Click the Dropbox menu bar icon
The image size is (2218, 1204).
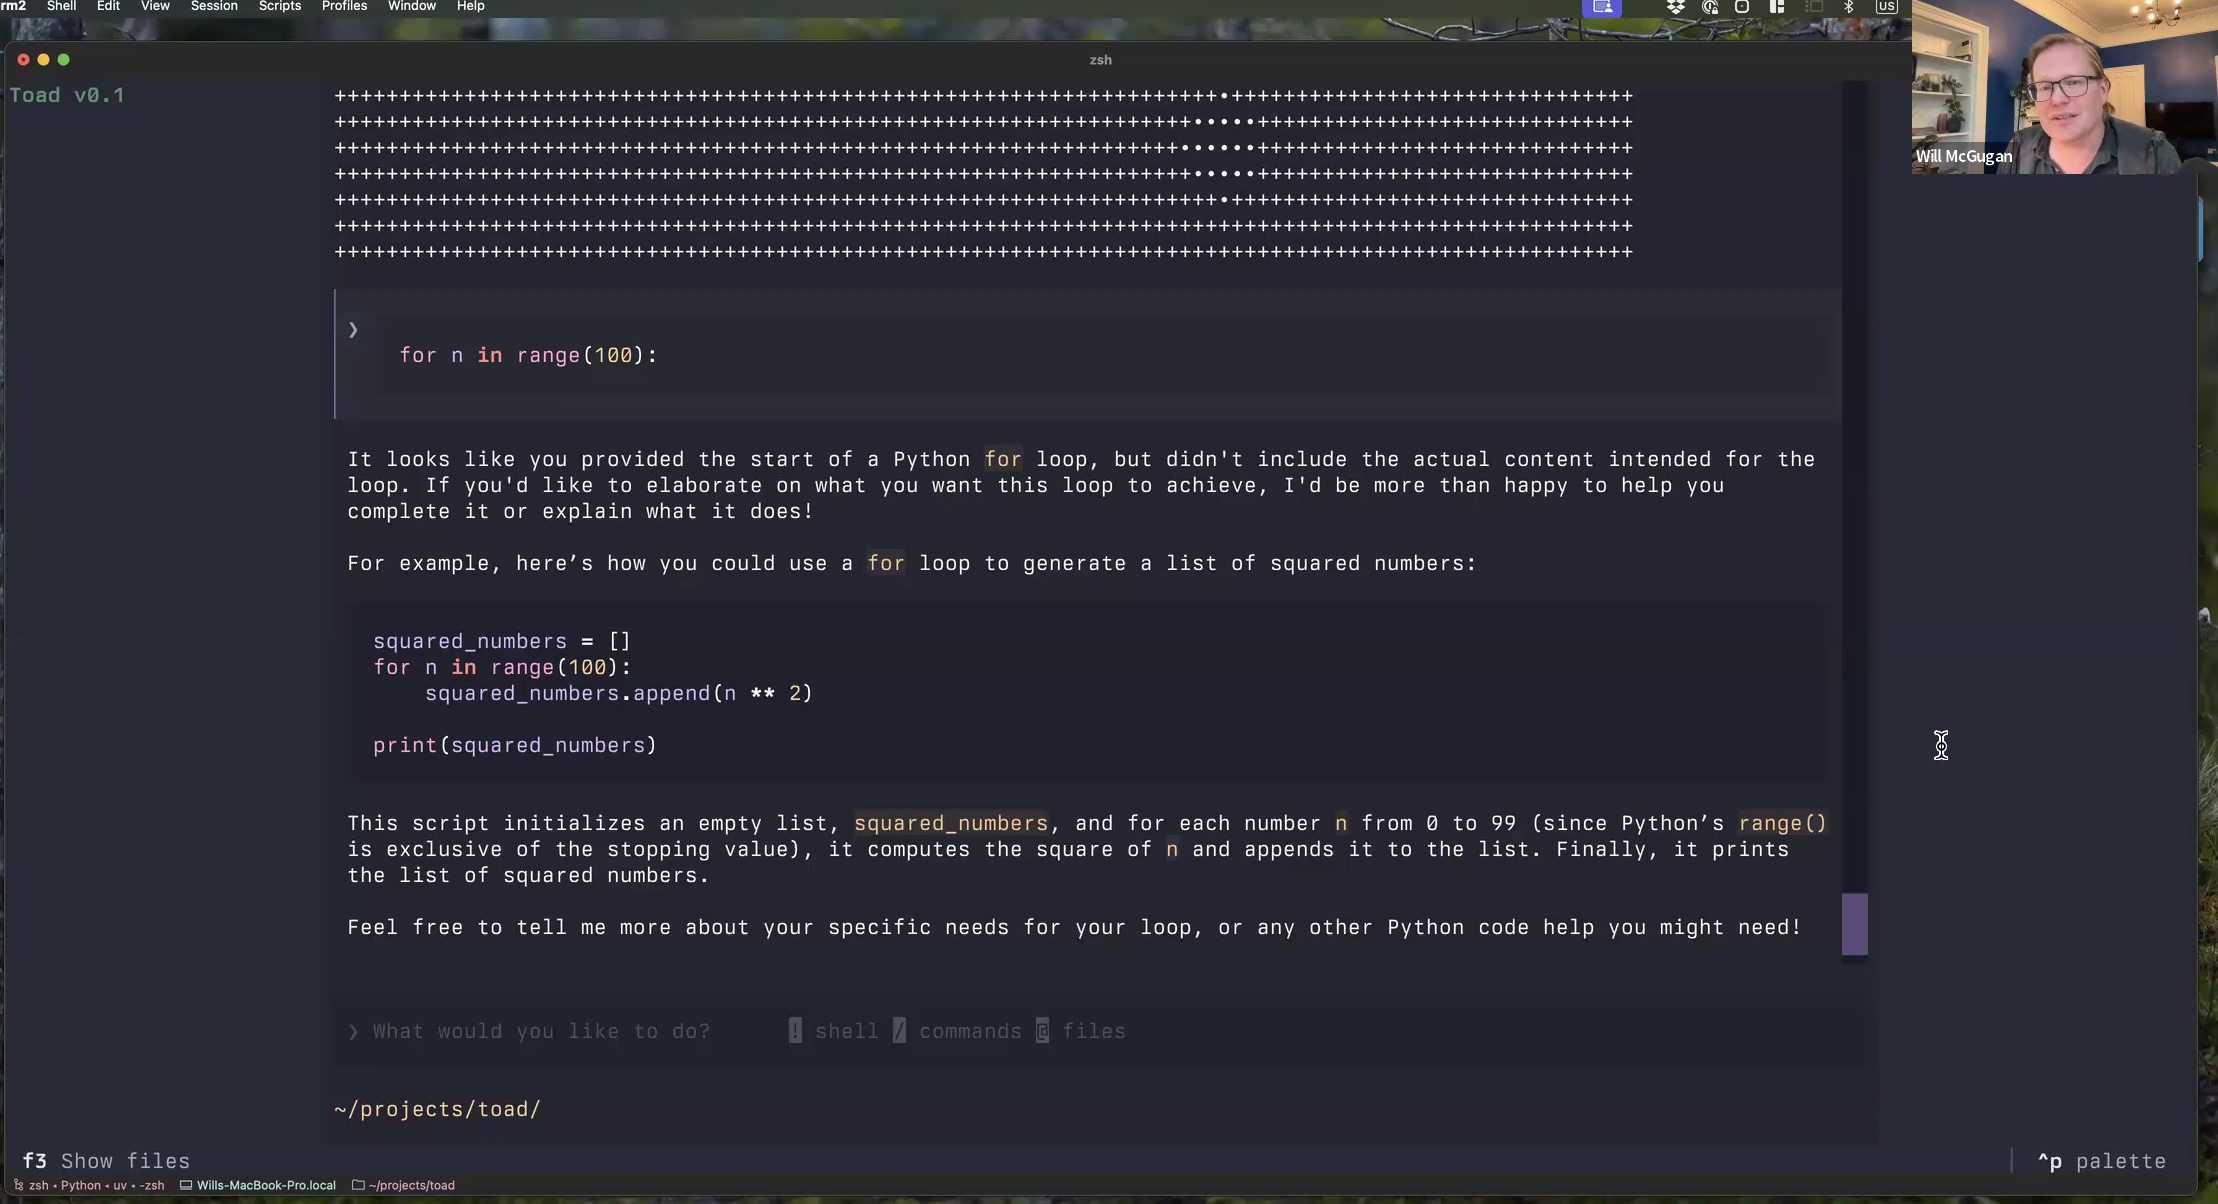1676,7
